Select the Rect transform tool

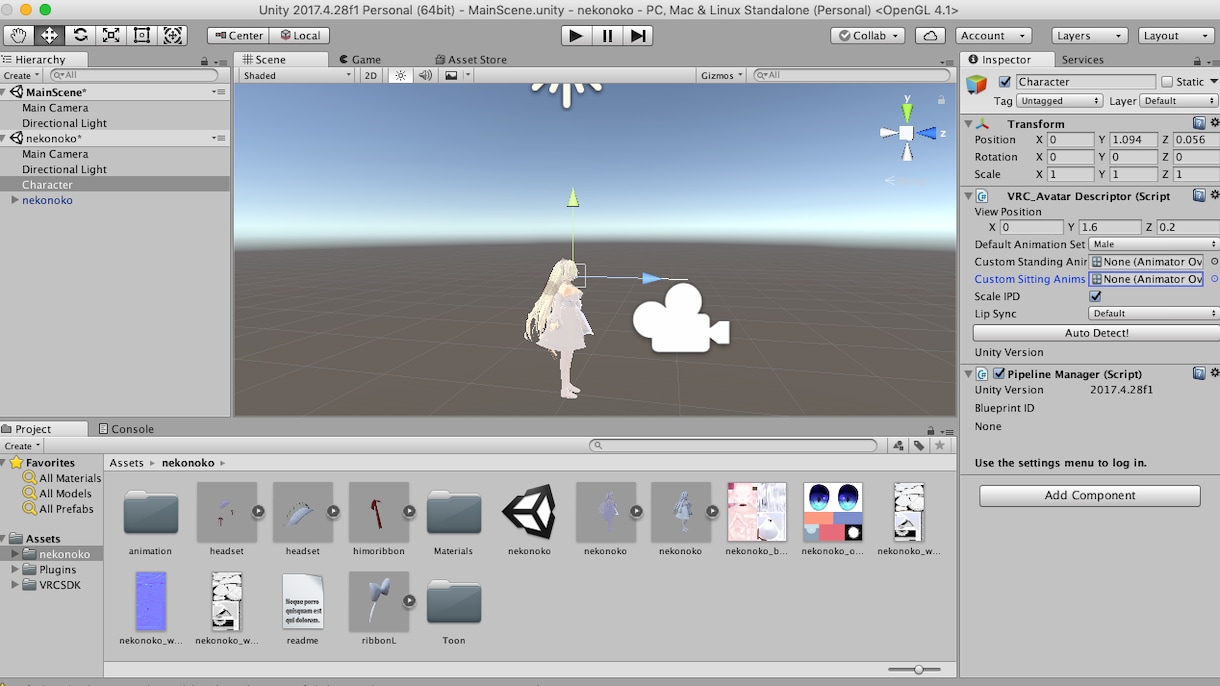142,35
